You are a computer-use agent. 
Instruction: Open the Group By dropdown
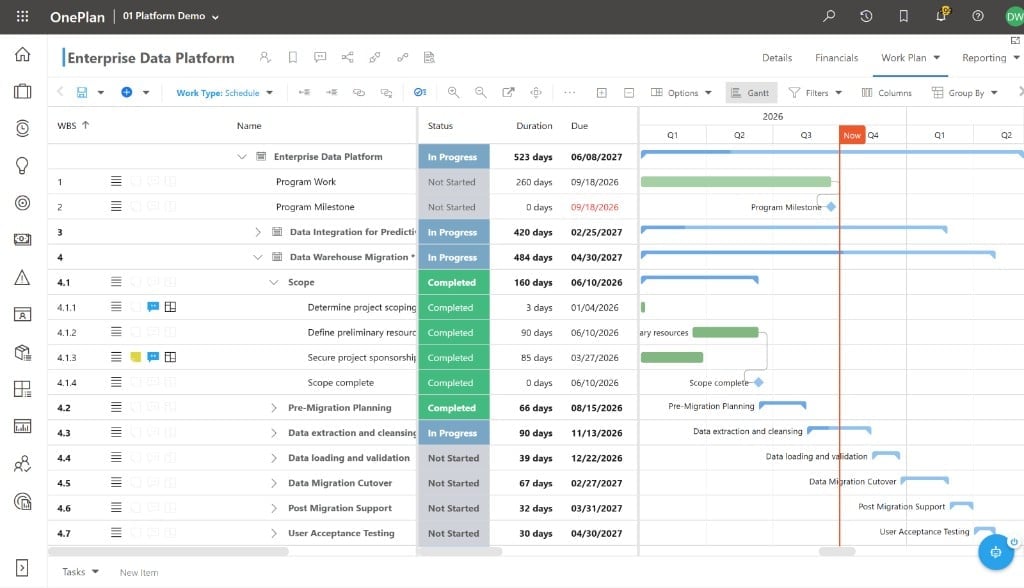(965, 93)
